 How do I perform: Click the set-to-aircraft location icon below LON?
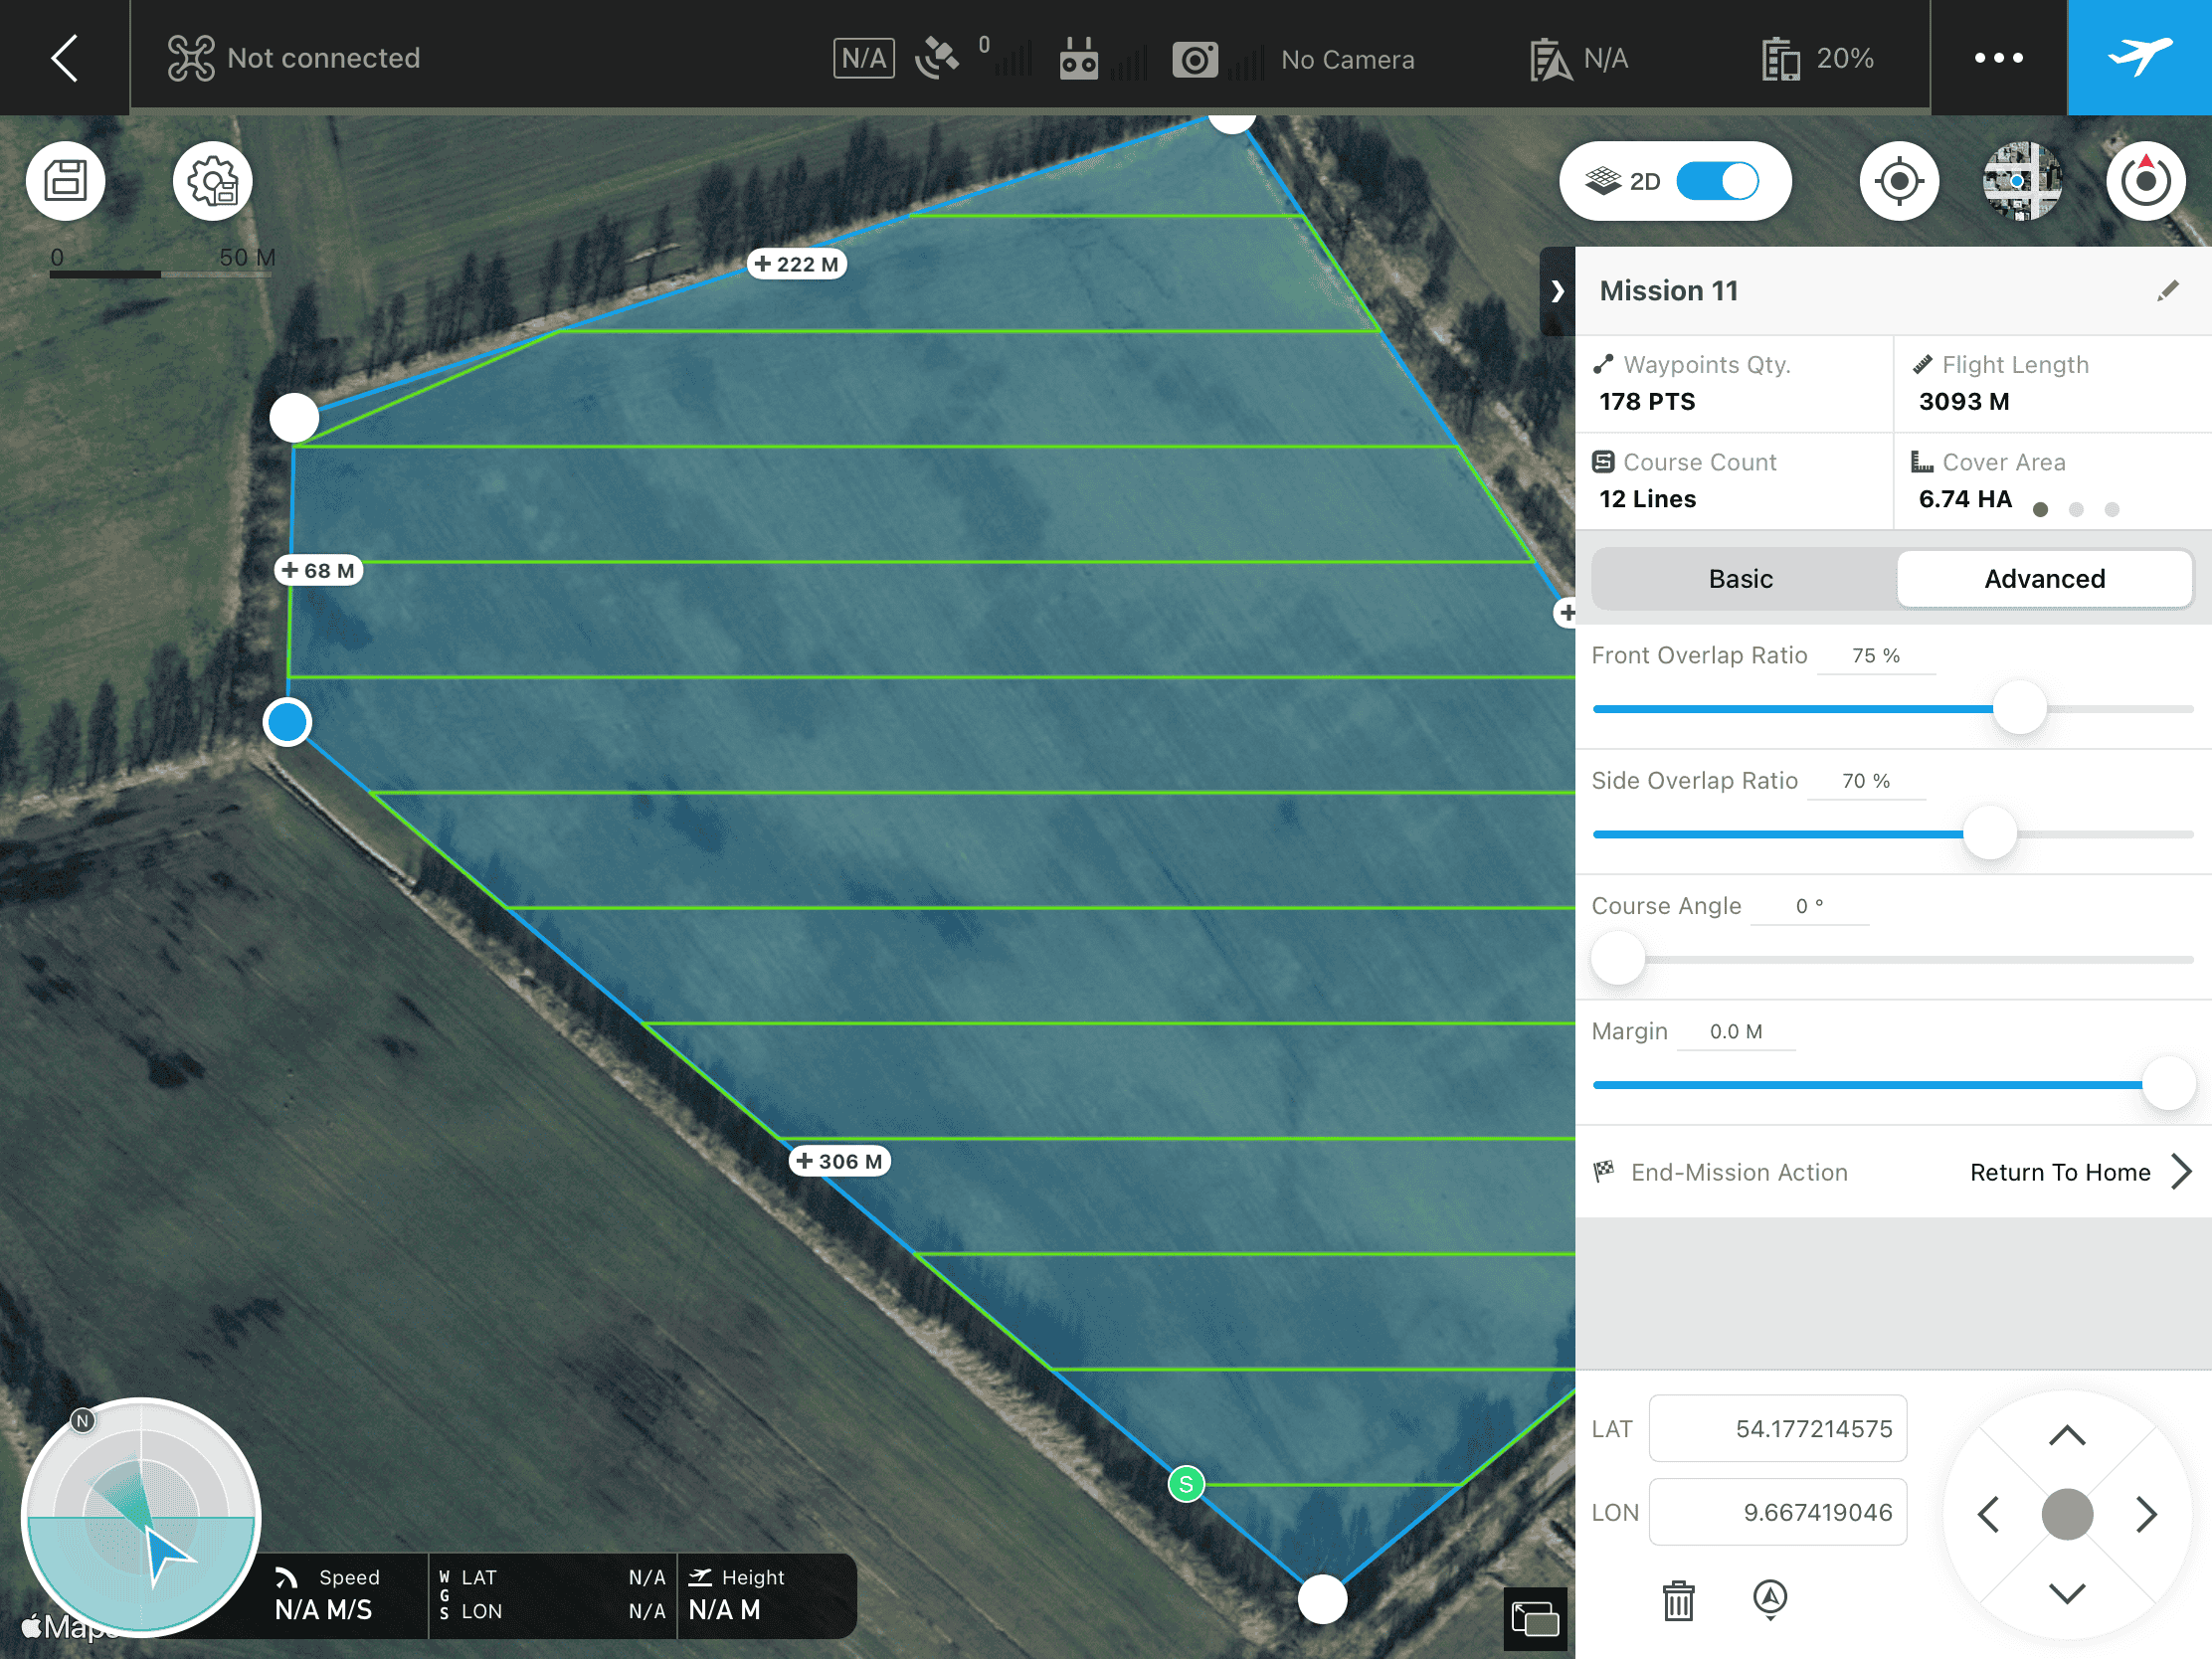1770,1598
